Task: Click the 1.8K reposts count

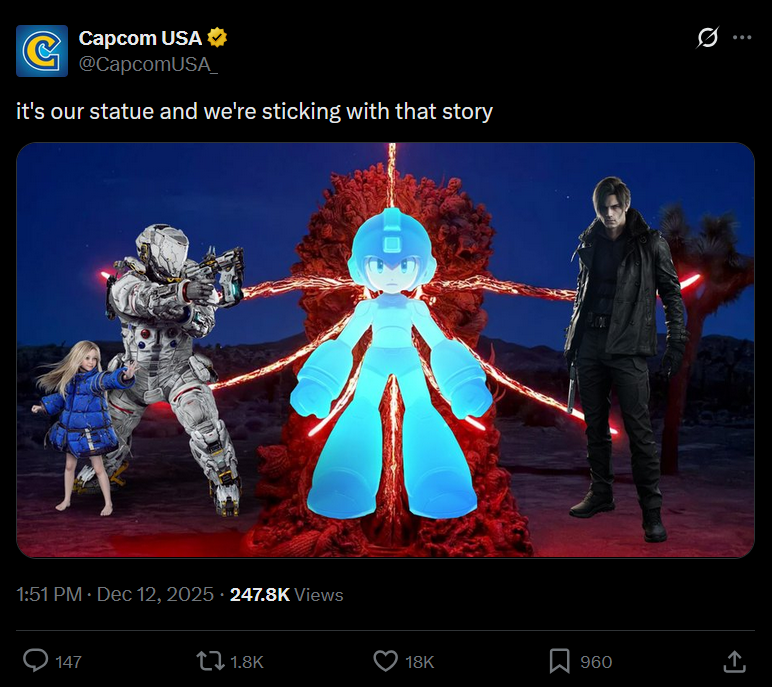Action: pos(247,662)
